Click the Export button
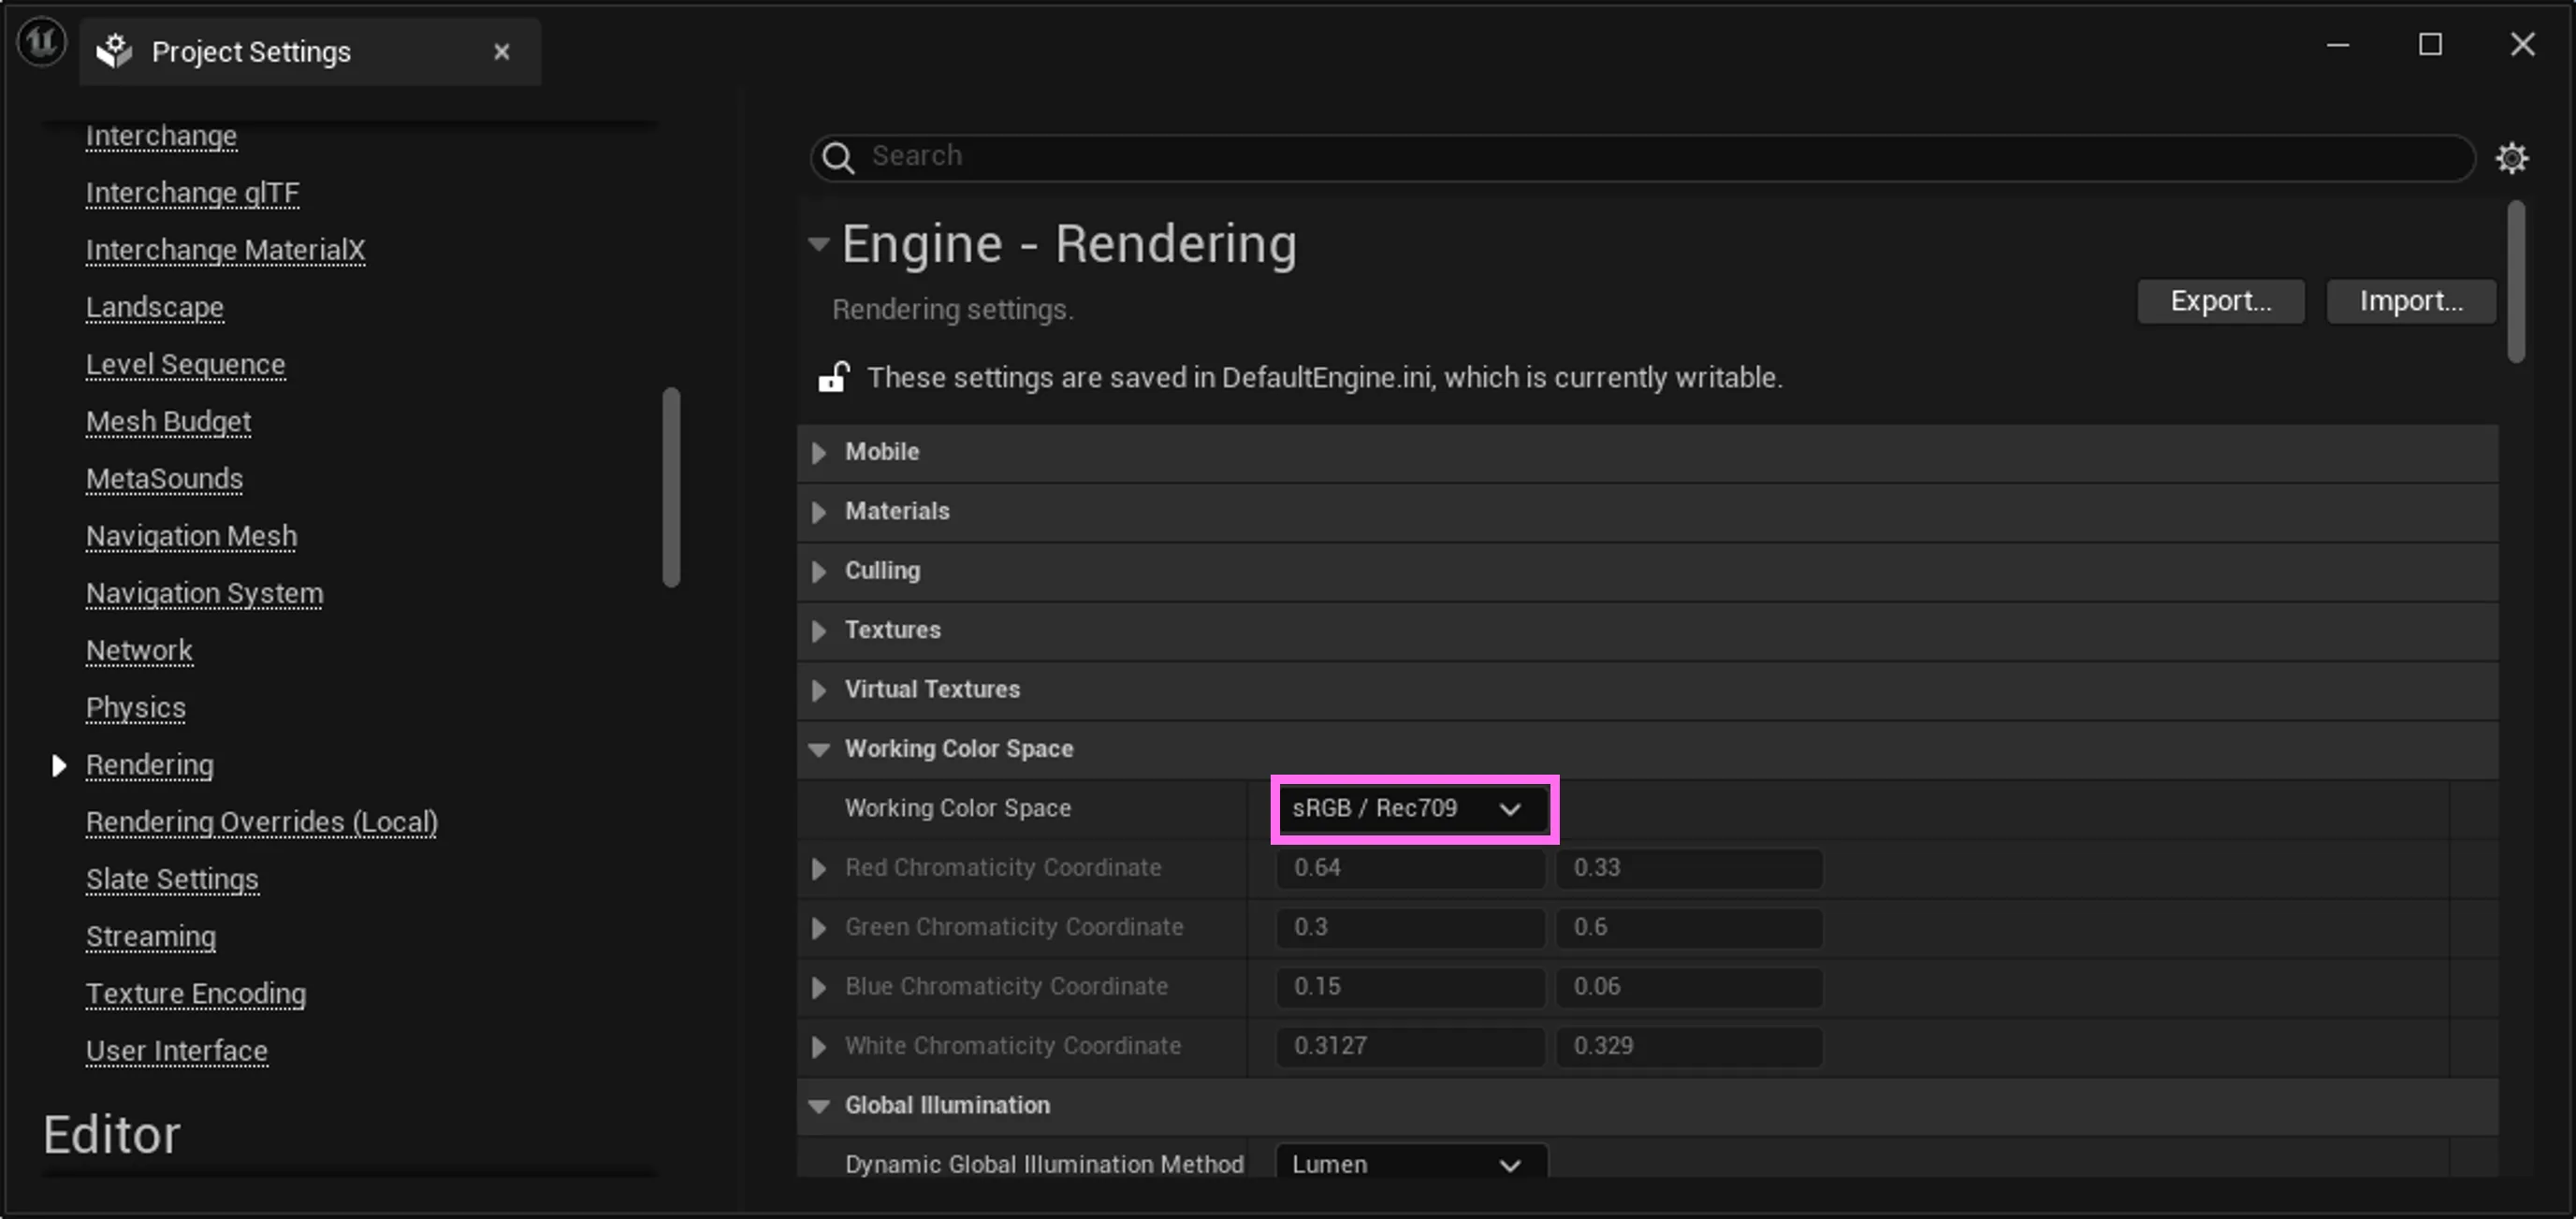 (2220, 301)
